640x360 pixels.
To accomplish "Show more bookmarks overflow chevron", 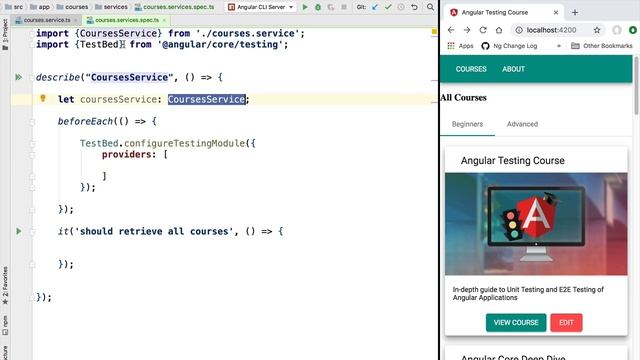I will (559, 46).
